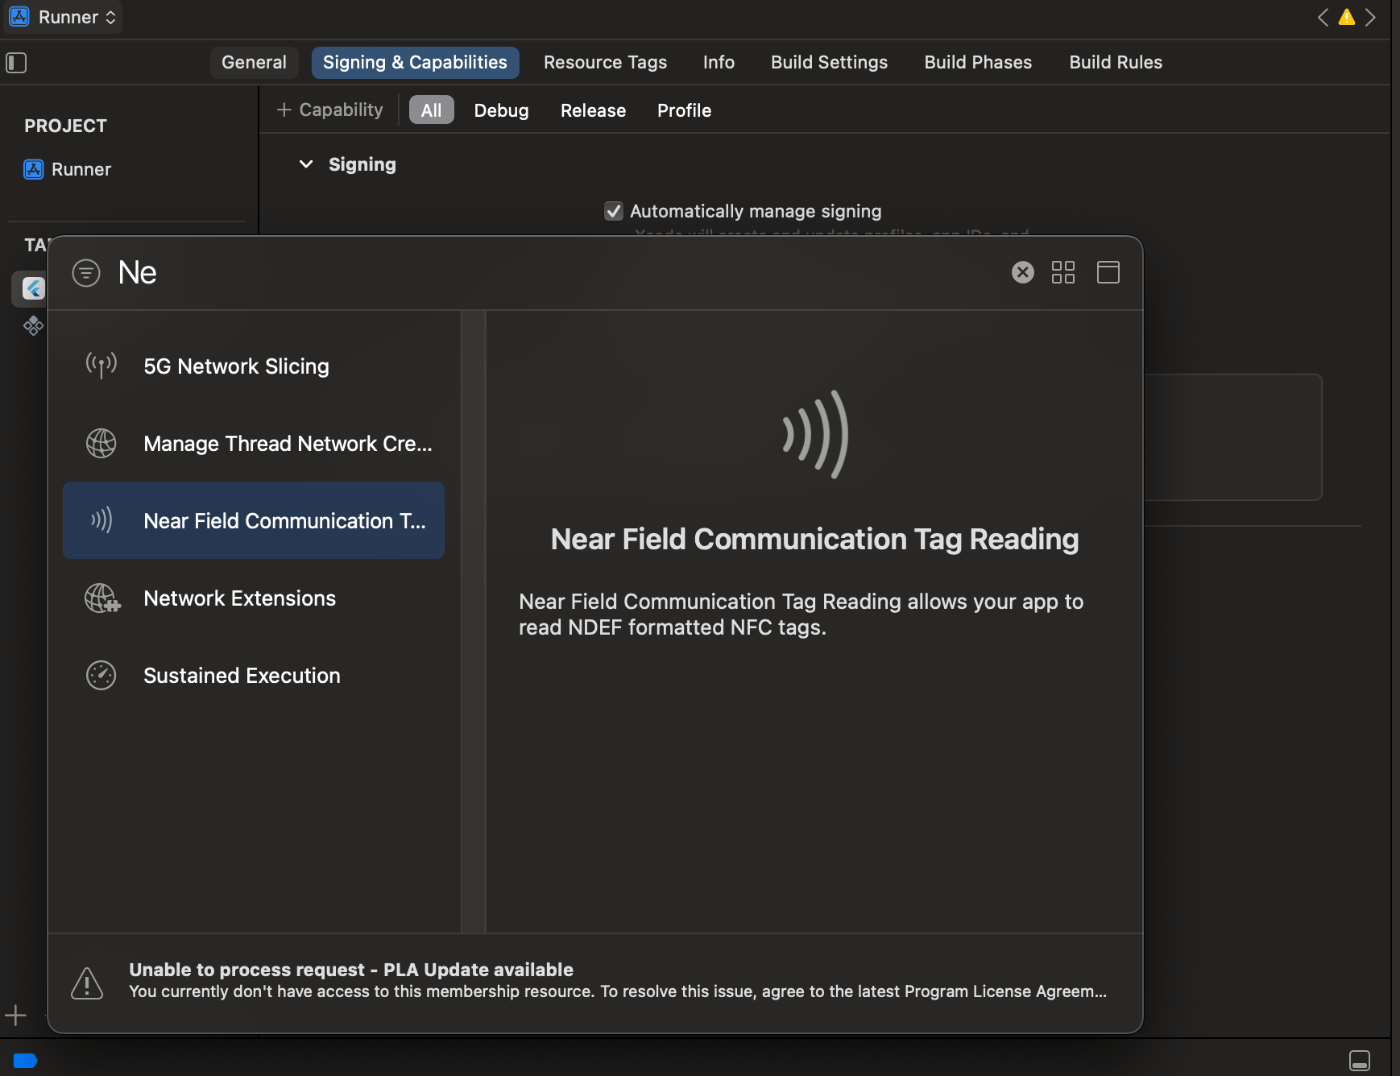Click the blue tag indicator in bottom bar

coord(25,1061)
